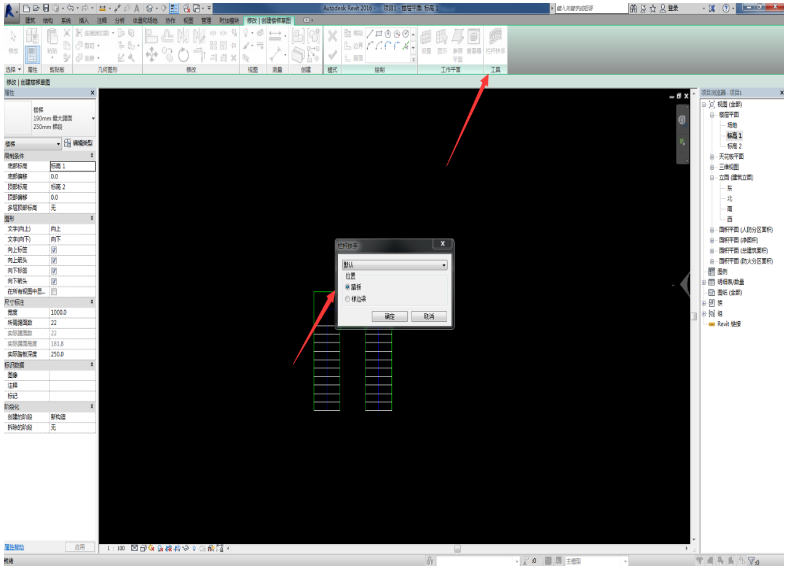Select the 梯边梁 radio button in dialog

348,298
